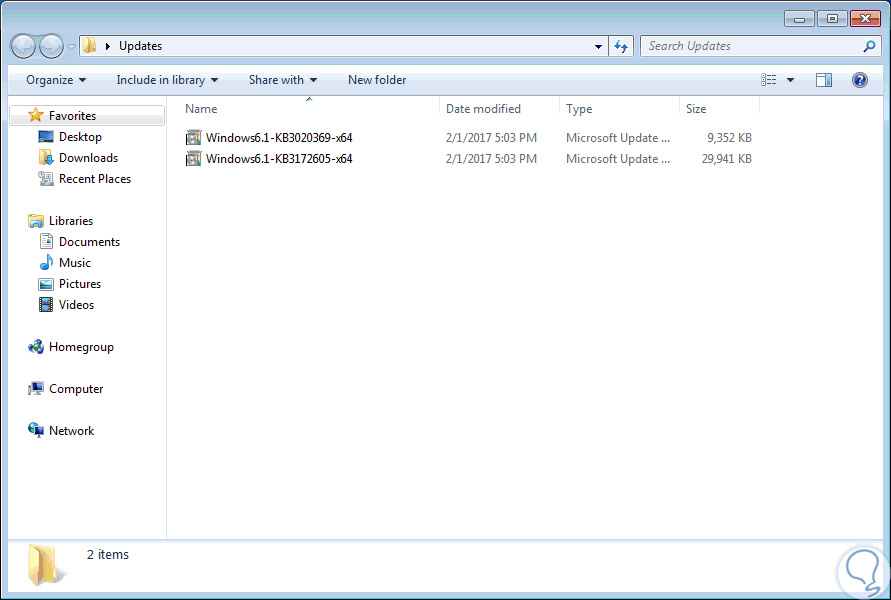Click the Type cell of the KB3020369 row
The height and width of the screenshot is (600, 891).
coord(618,138)
